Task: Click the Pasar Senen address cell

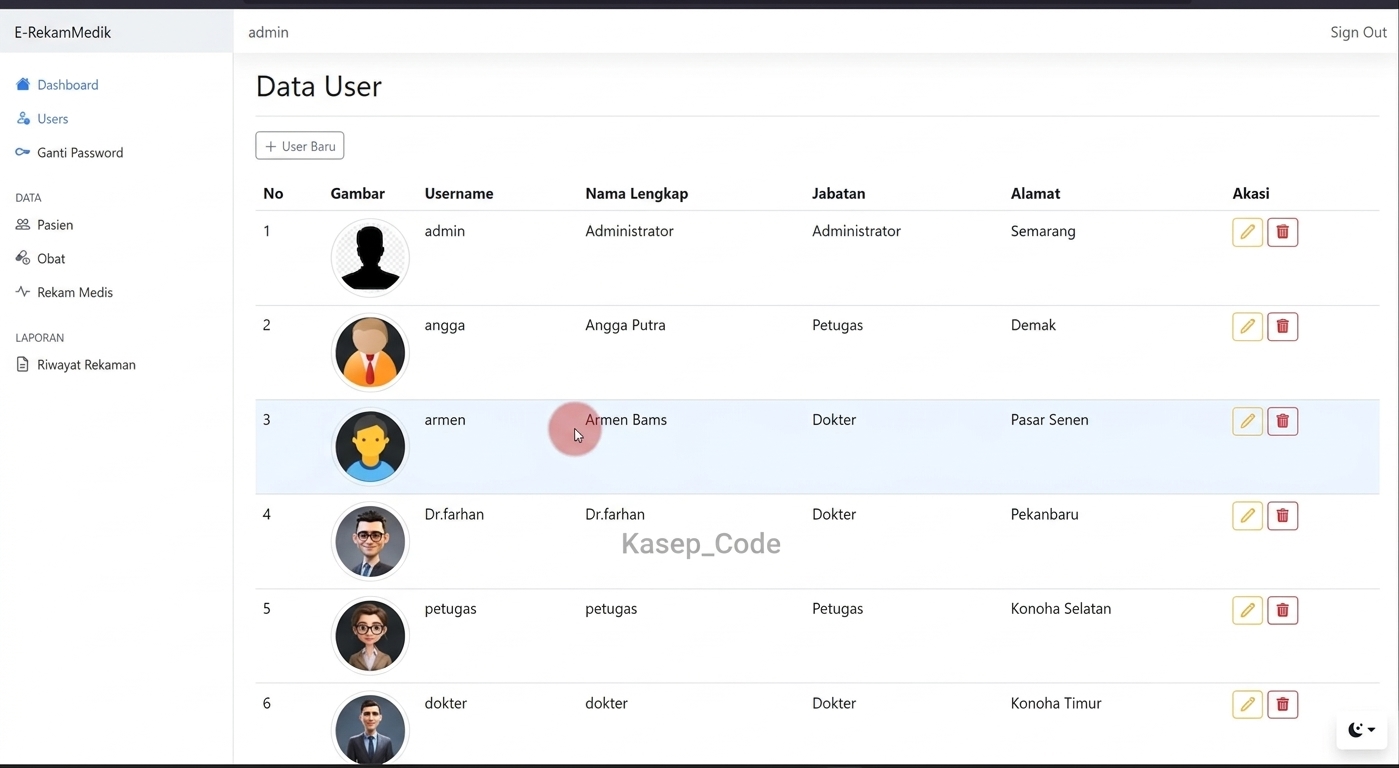Action: pos(1050,420)
